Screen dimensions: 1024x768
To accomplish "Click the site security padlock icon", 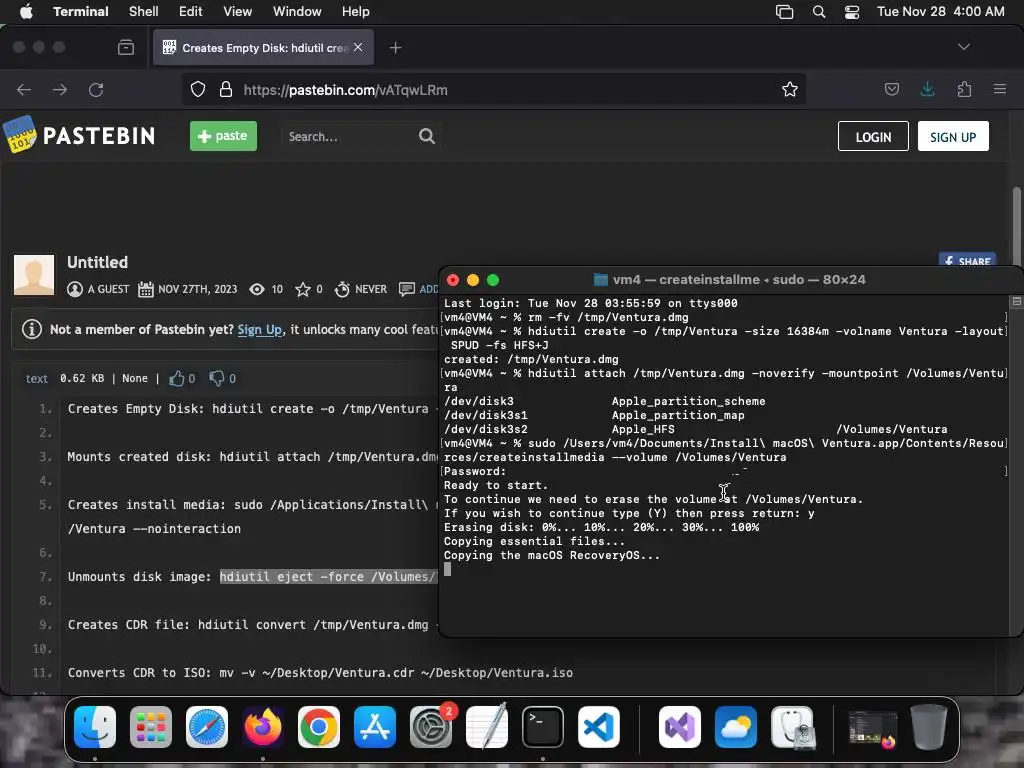I will 226,89.
